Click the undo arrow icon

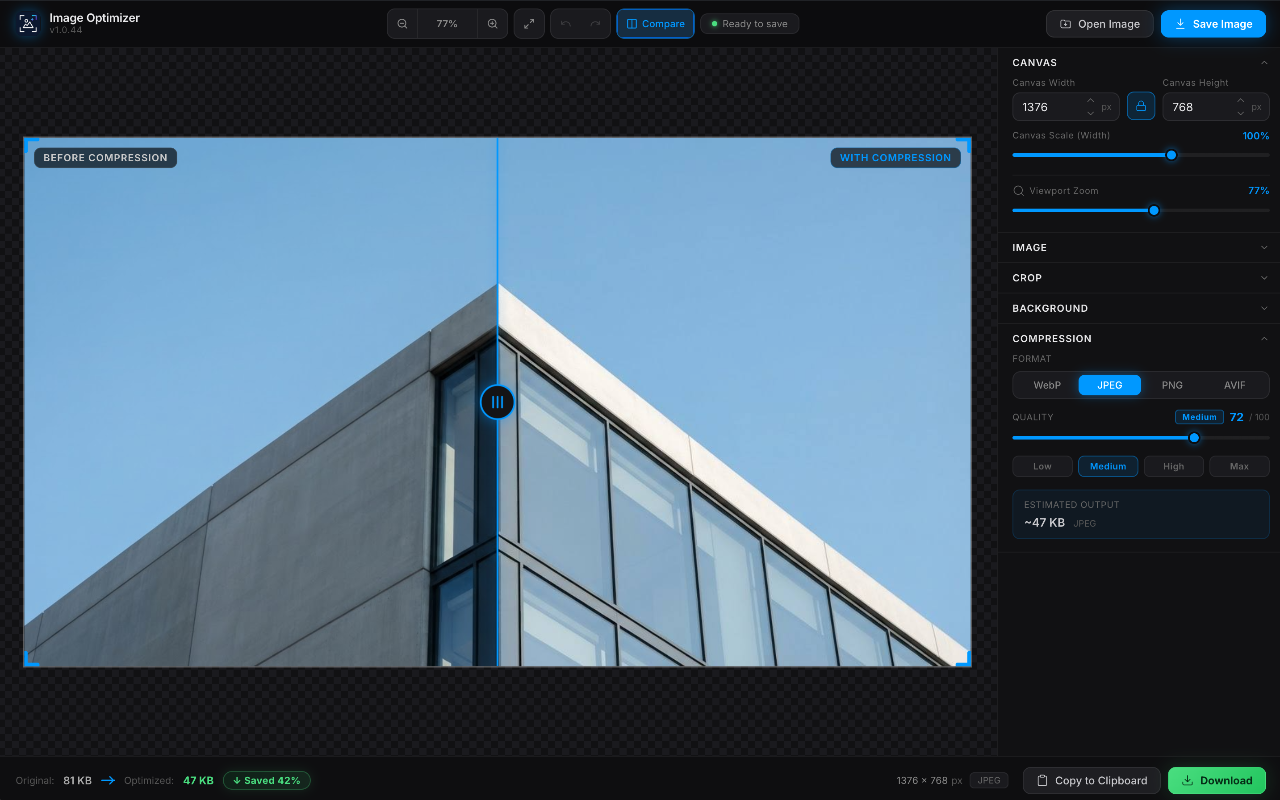point(566,24)
